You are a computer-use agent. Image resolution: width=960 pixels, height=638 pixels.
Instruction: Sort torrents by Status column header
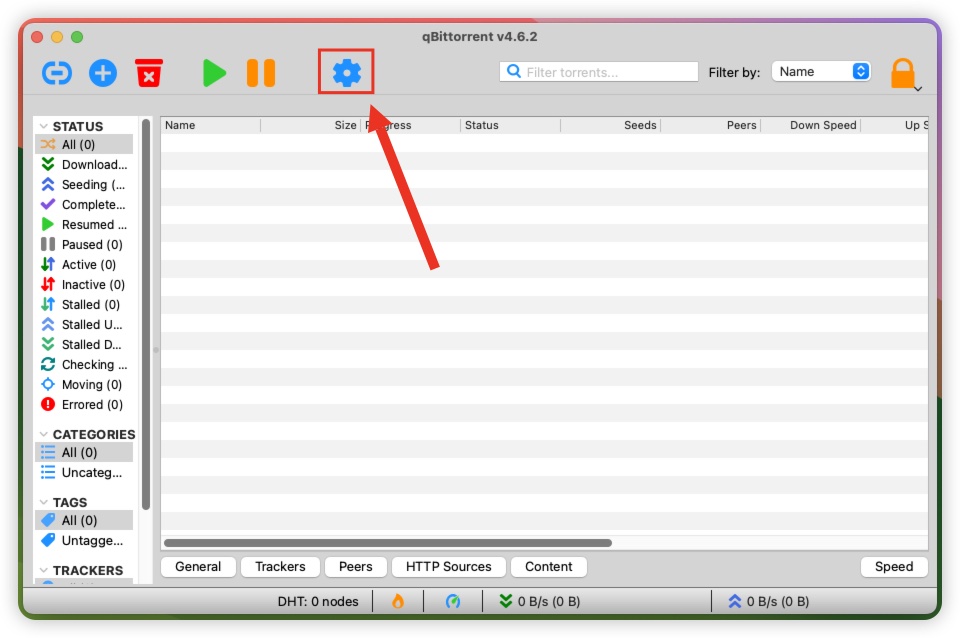(510, 125)
